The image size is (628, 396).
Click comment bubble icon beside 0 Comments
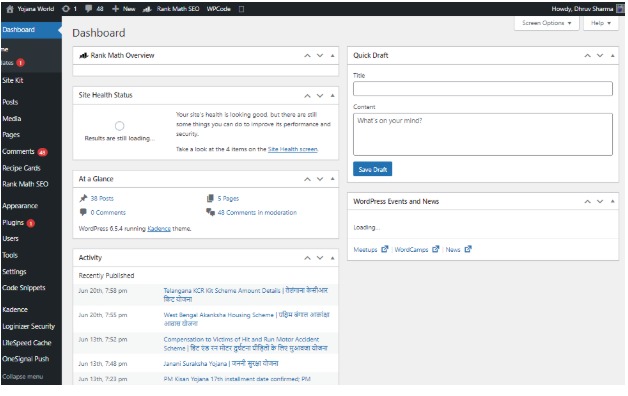(83, 212)
